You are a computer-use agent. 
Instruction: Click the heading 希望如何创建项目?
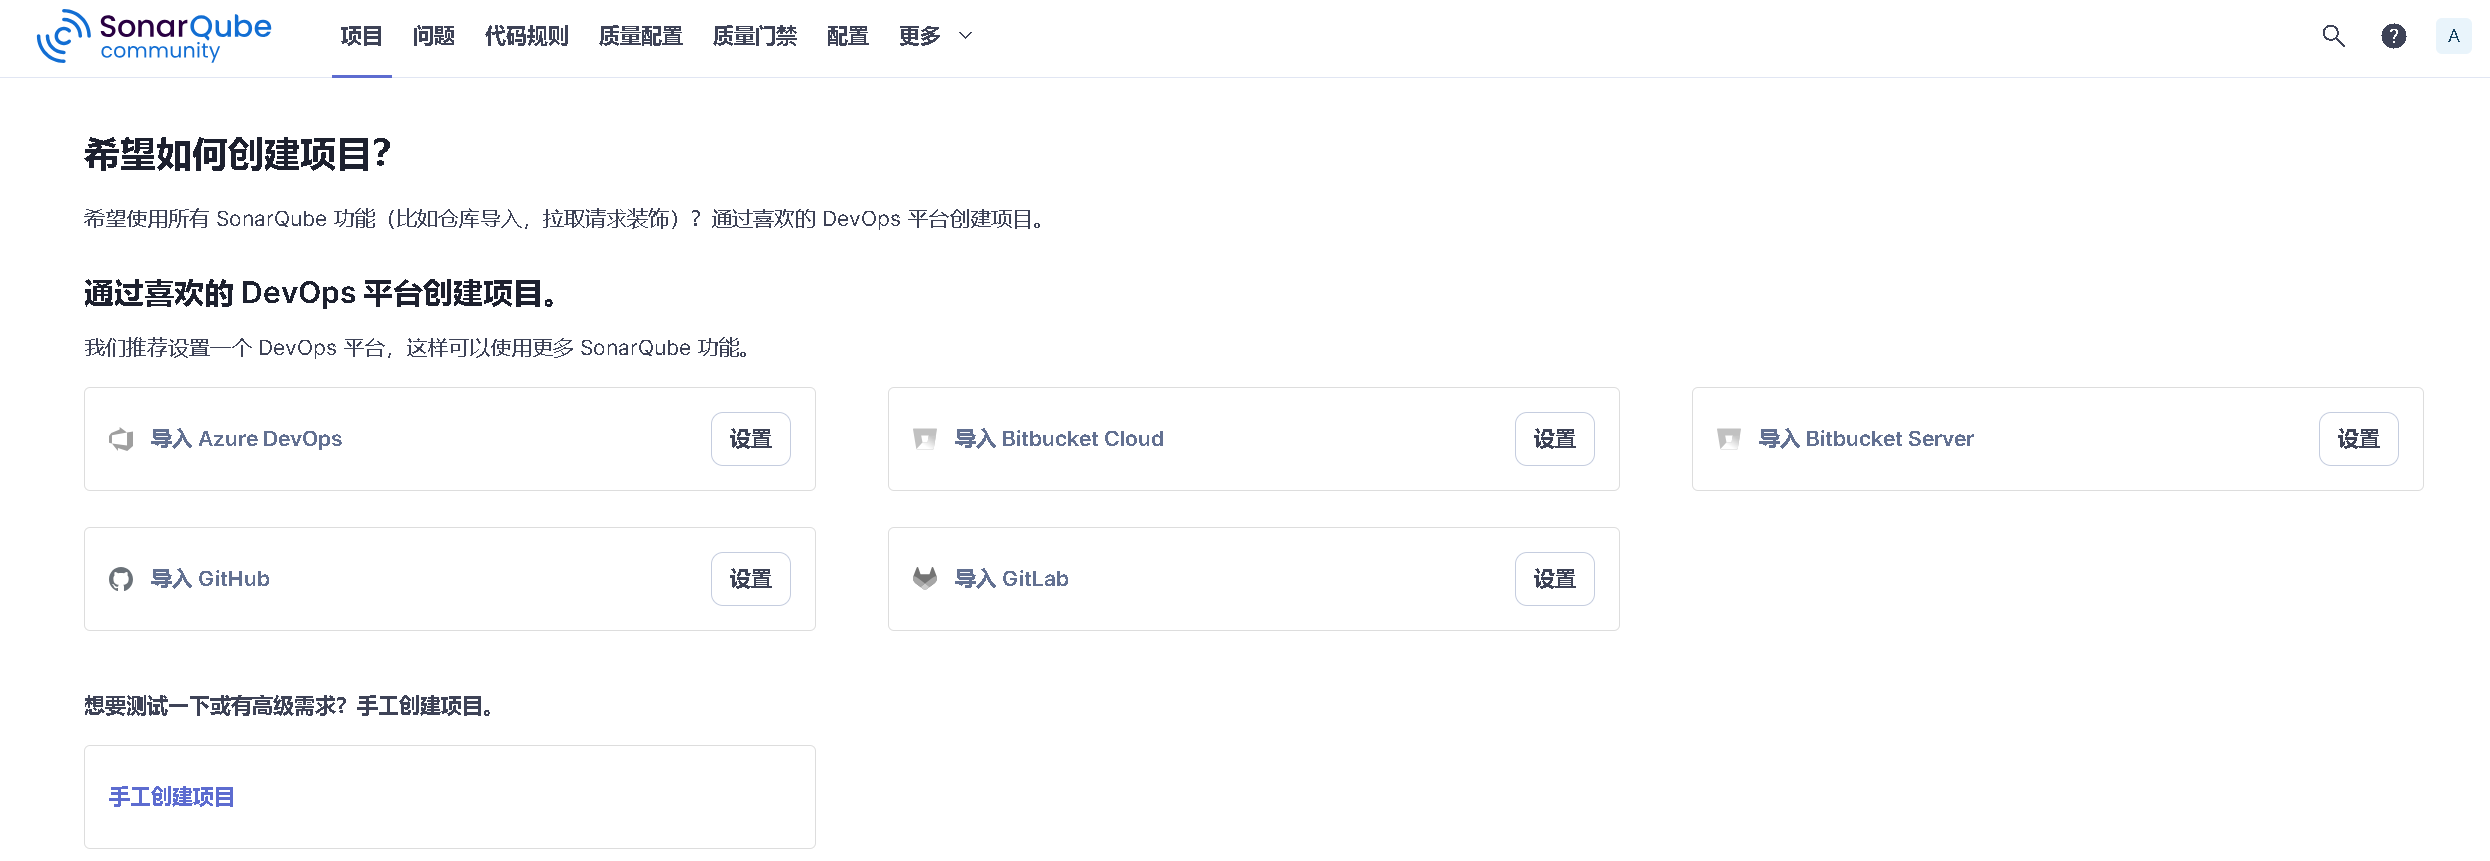[237, 155]
